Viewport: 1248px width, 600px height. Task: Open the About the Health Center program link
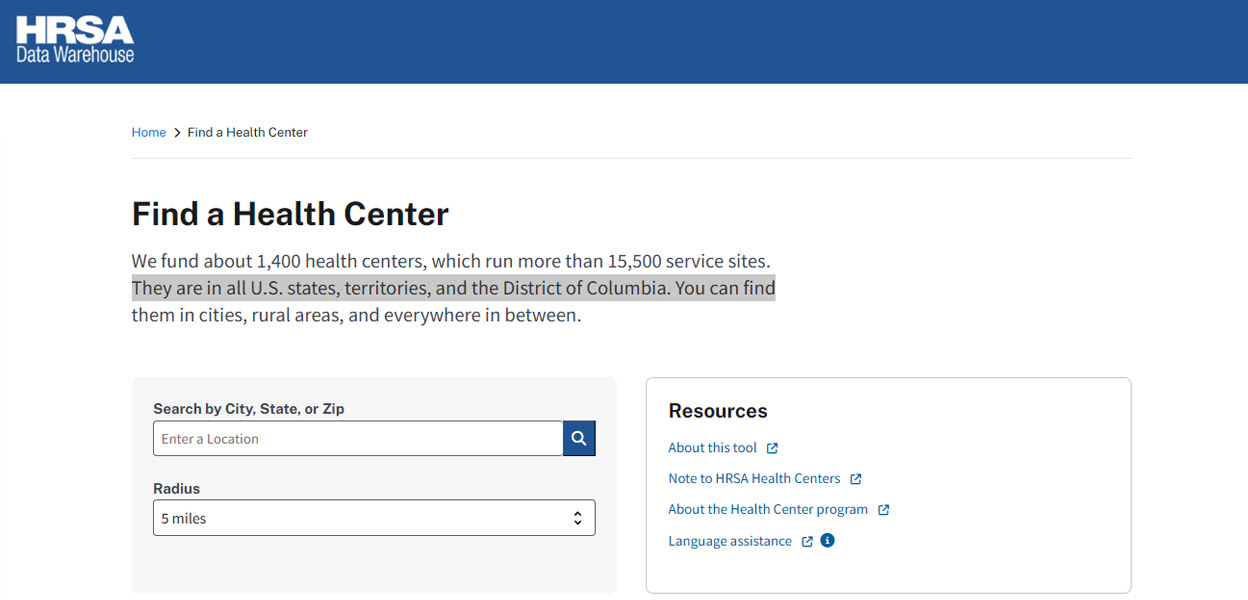[767, 509]
